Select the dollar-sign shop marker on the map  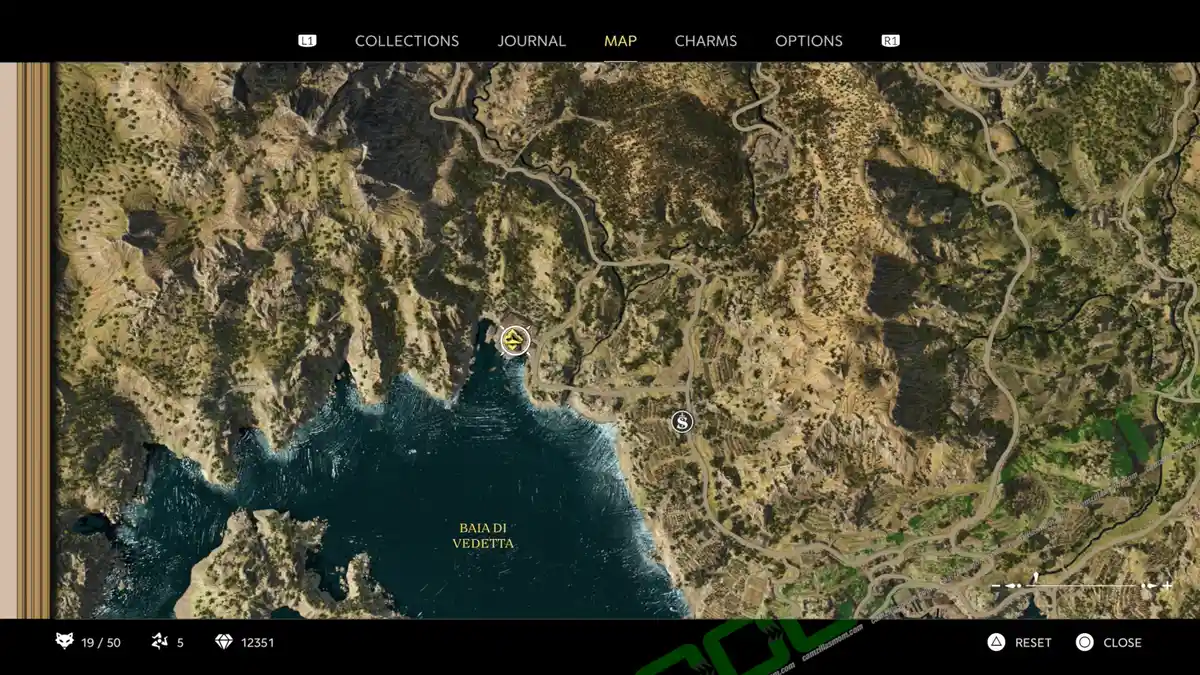682,422
